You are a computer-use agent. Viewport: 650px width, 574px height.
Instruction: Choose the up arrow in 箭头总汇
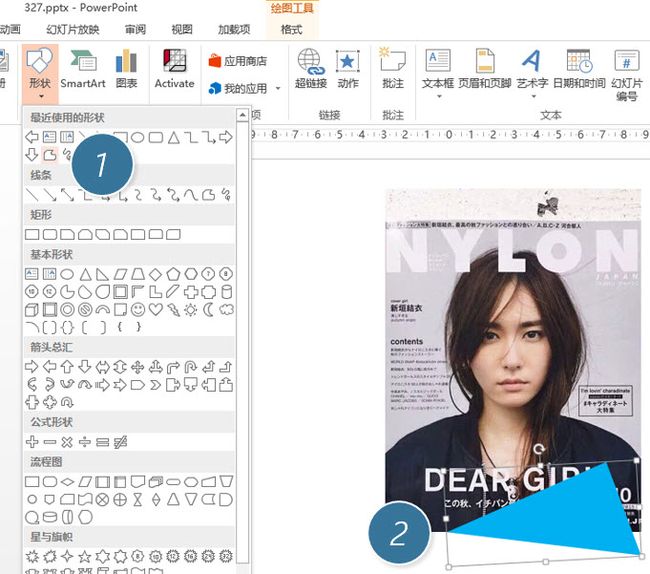(x=67, y=367)
